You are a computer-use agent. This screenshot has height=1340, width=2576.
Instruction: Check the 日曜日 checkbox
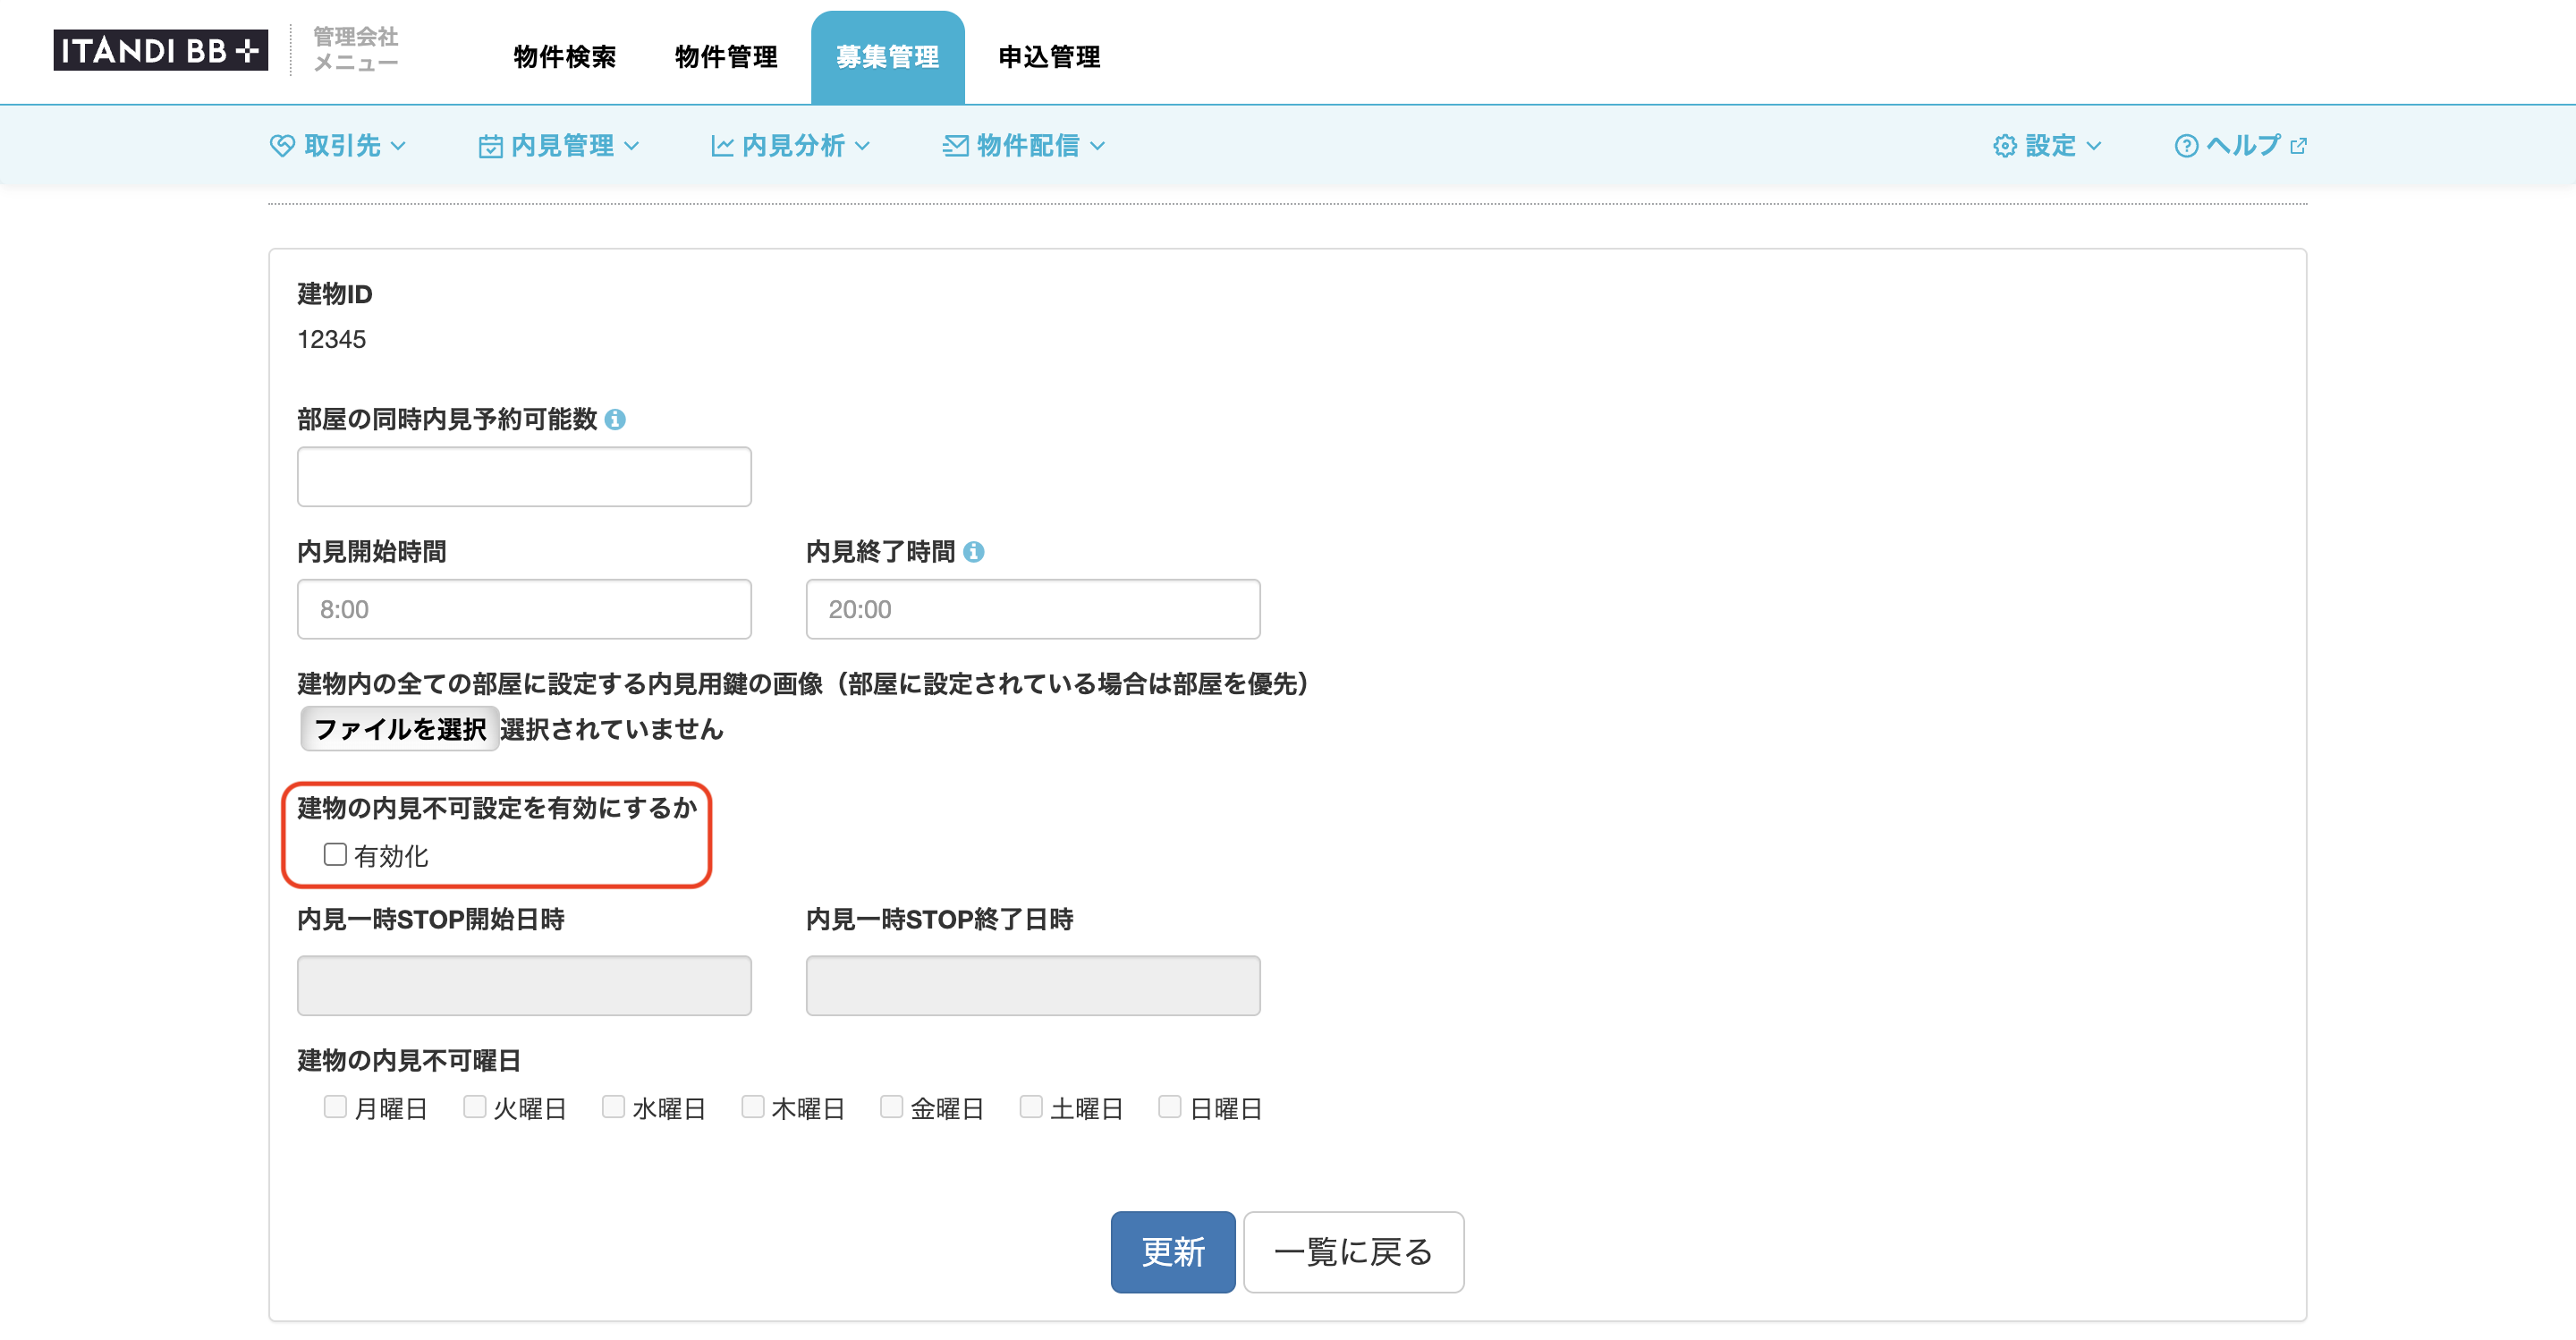tap(1169, 1106)
